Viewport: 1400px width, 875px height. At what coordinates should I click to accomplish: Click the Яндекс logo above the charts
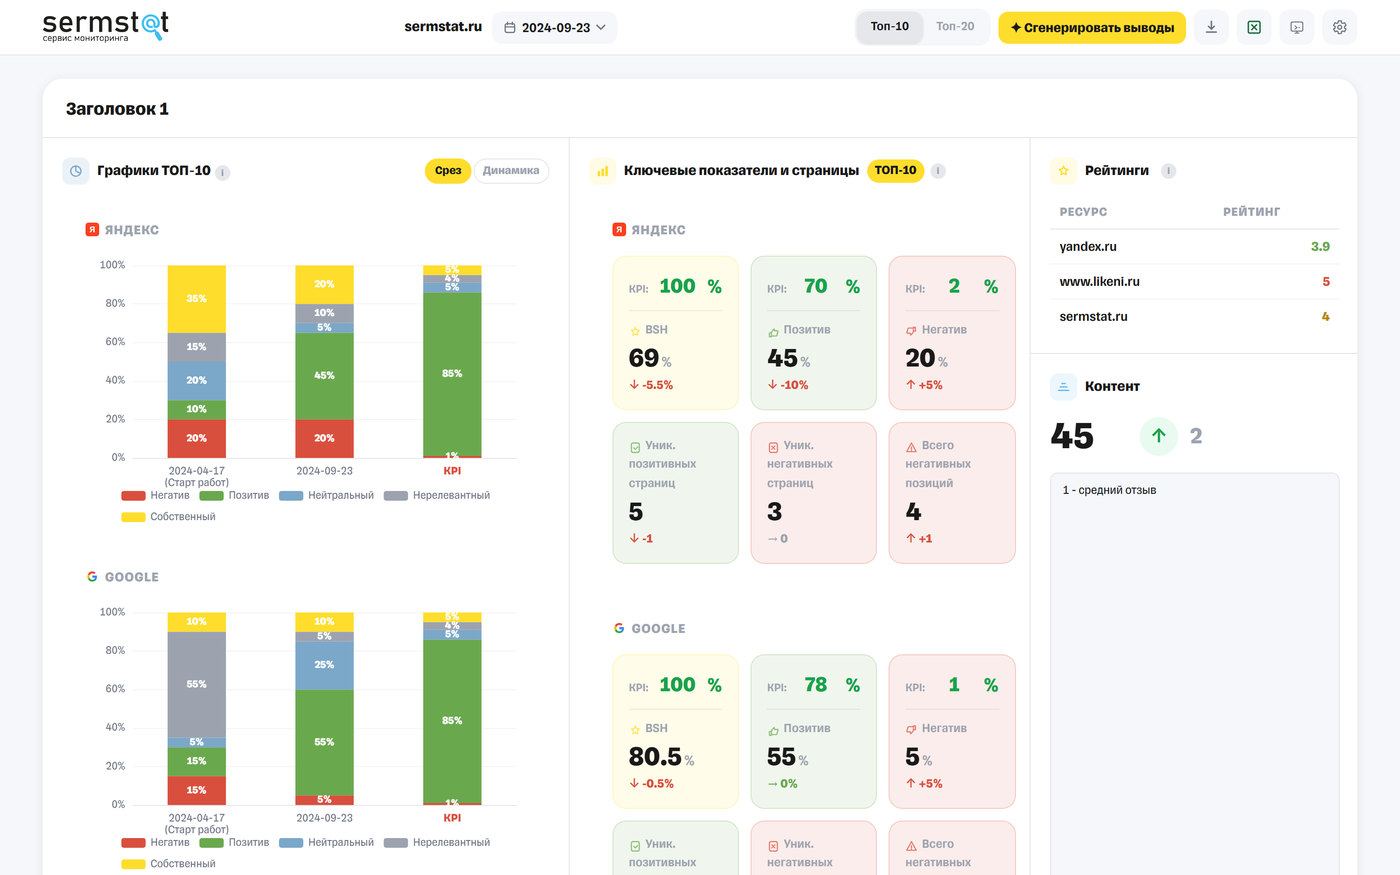point(92,230)
